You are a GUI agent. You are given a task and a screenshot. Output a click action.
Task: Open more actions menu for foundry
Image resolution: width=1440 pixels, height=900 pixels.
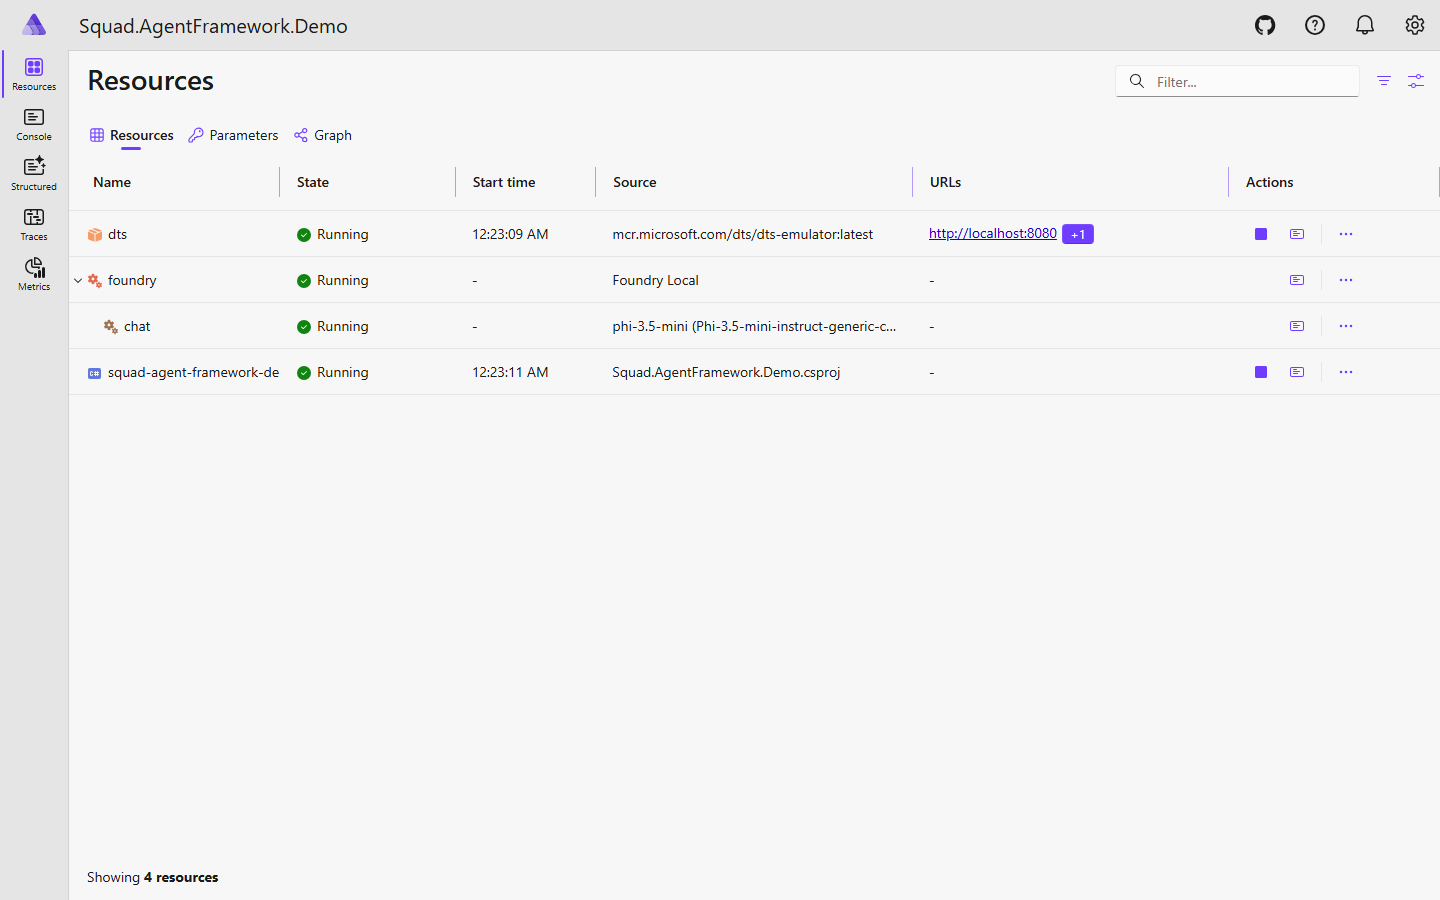click(1346, 280)
